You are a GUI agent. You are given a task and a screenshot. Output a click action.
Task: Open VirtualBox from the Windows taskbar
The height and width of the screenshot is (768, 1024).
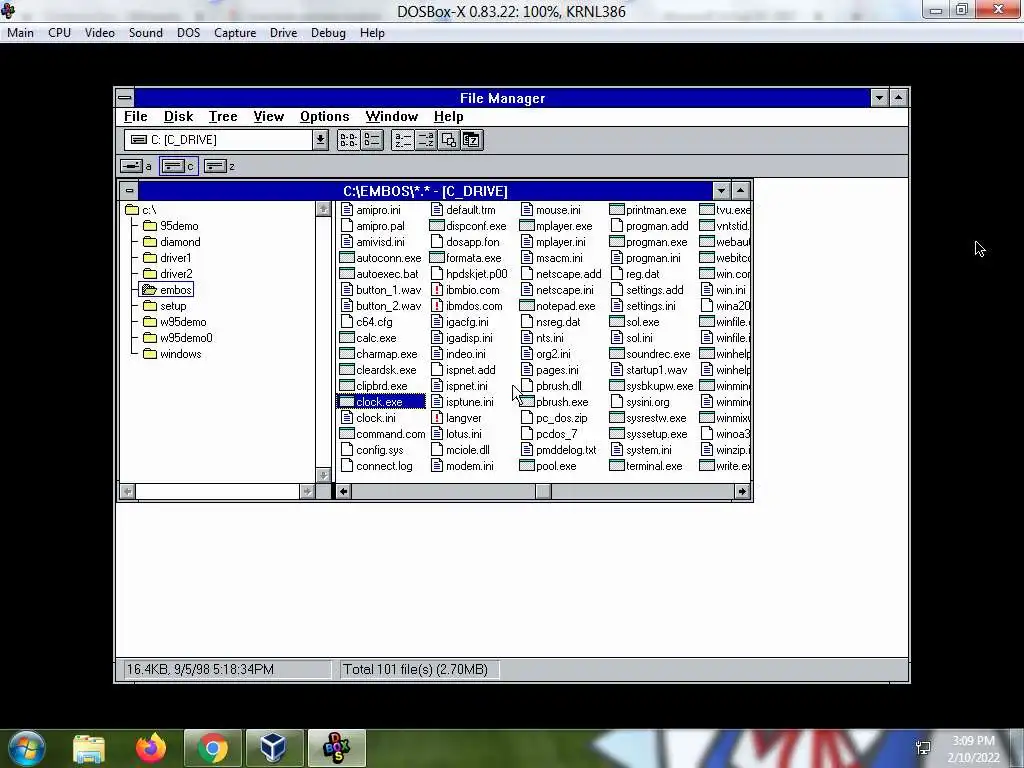pyautogui.click(x=273, y=748)
